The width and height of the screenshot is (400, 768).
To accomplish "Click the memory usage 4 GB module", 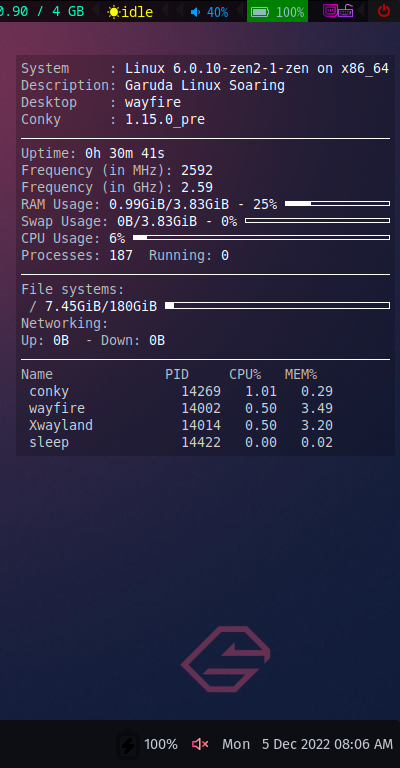I will tap(42, 11).
